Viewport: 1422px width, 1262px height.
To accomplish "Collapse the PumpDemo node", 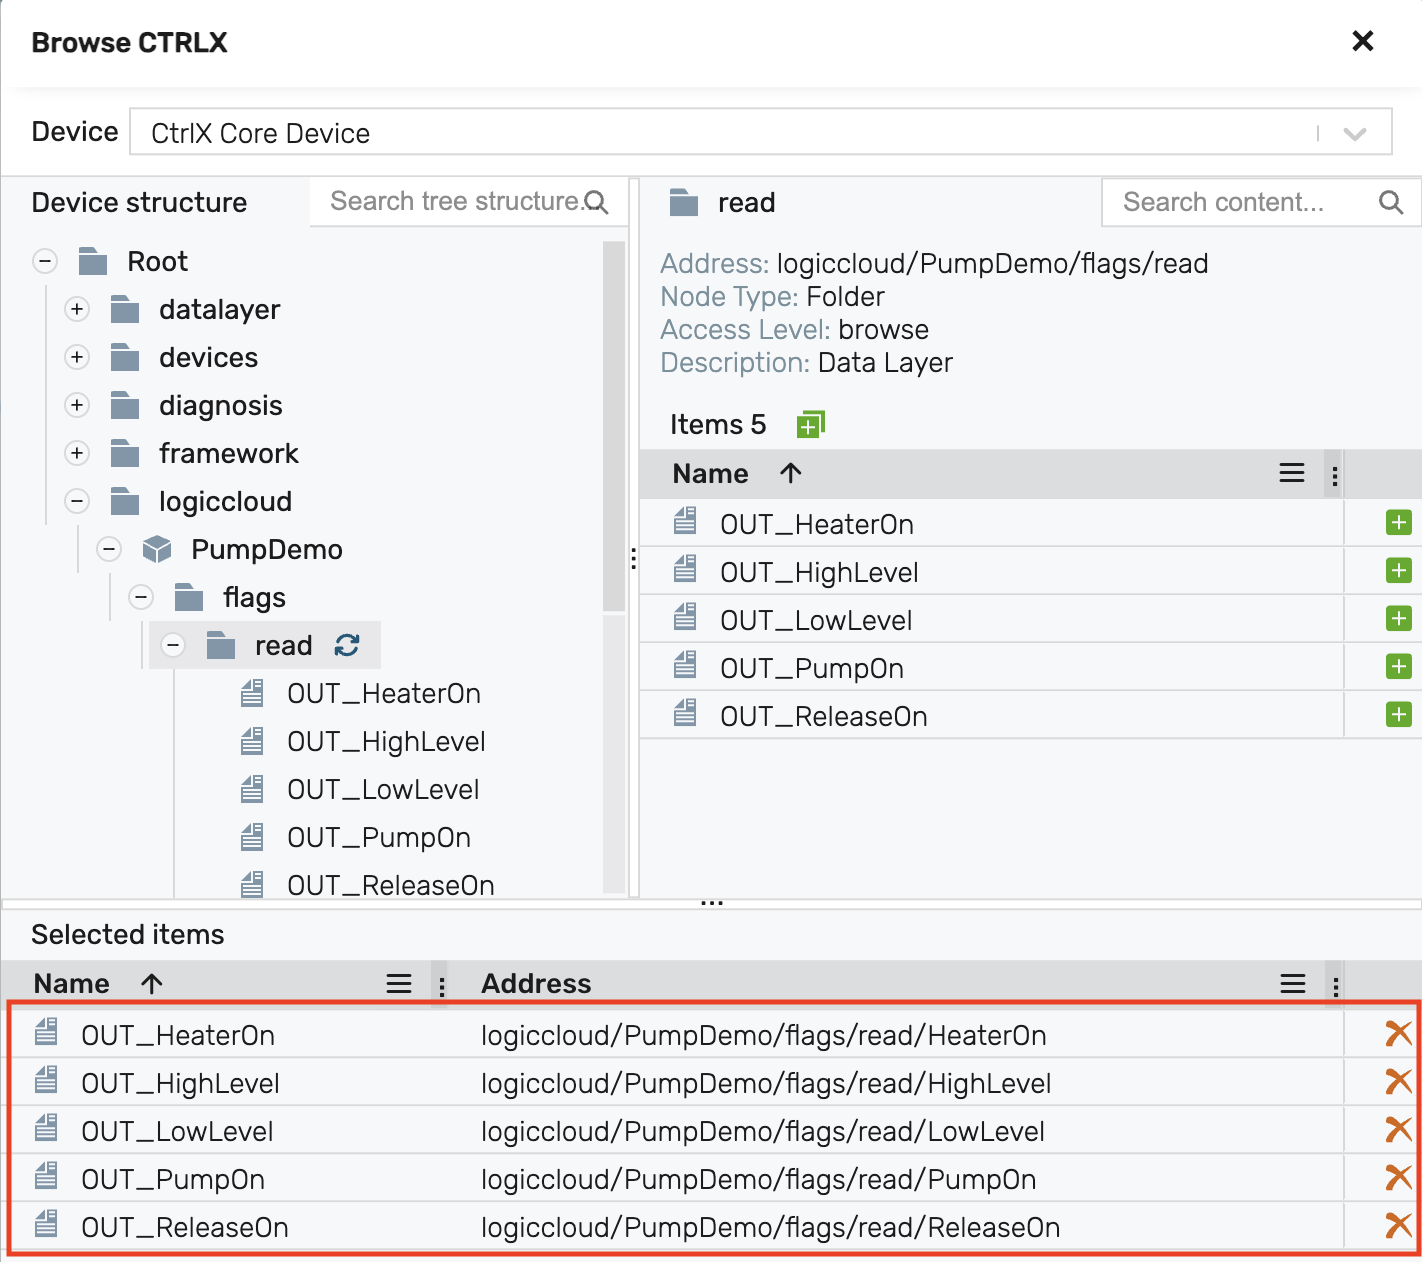I will click(109, 550).
